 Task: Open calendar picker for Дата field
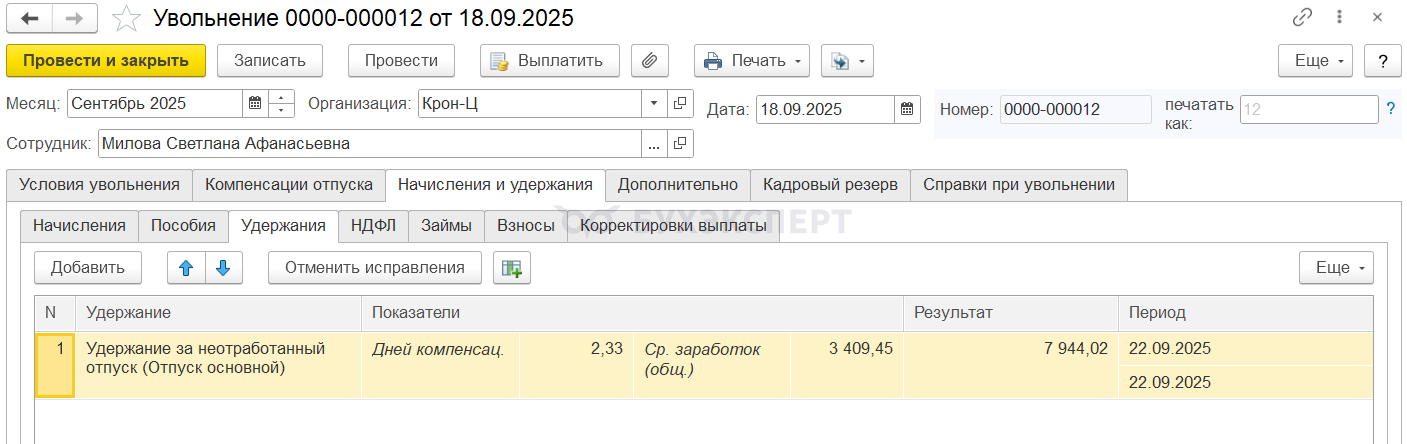[907, 109]
